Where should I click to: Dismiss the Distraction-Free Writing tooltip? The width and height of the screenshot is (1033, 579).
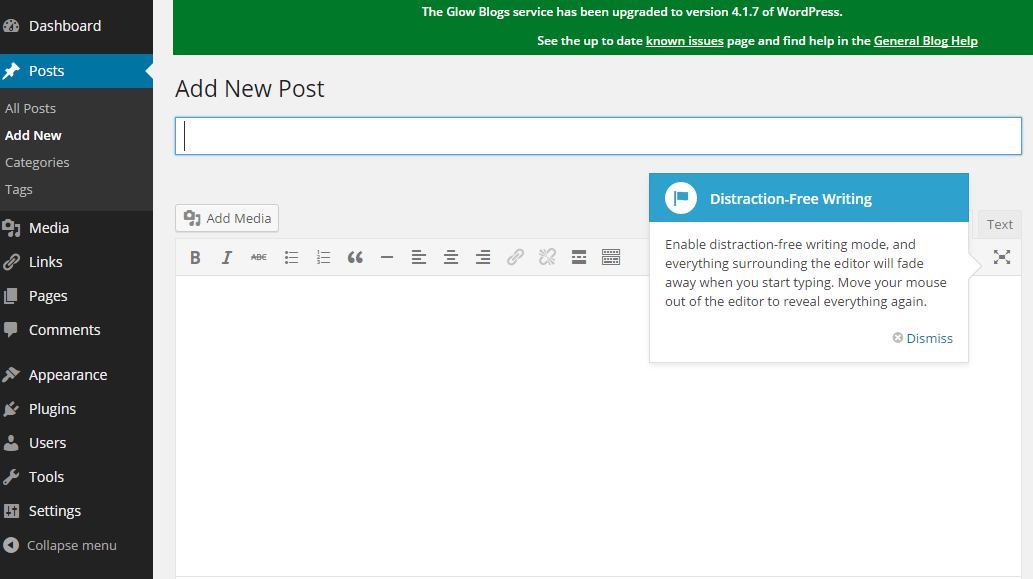point(923,338)
